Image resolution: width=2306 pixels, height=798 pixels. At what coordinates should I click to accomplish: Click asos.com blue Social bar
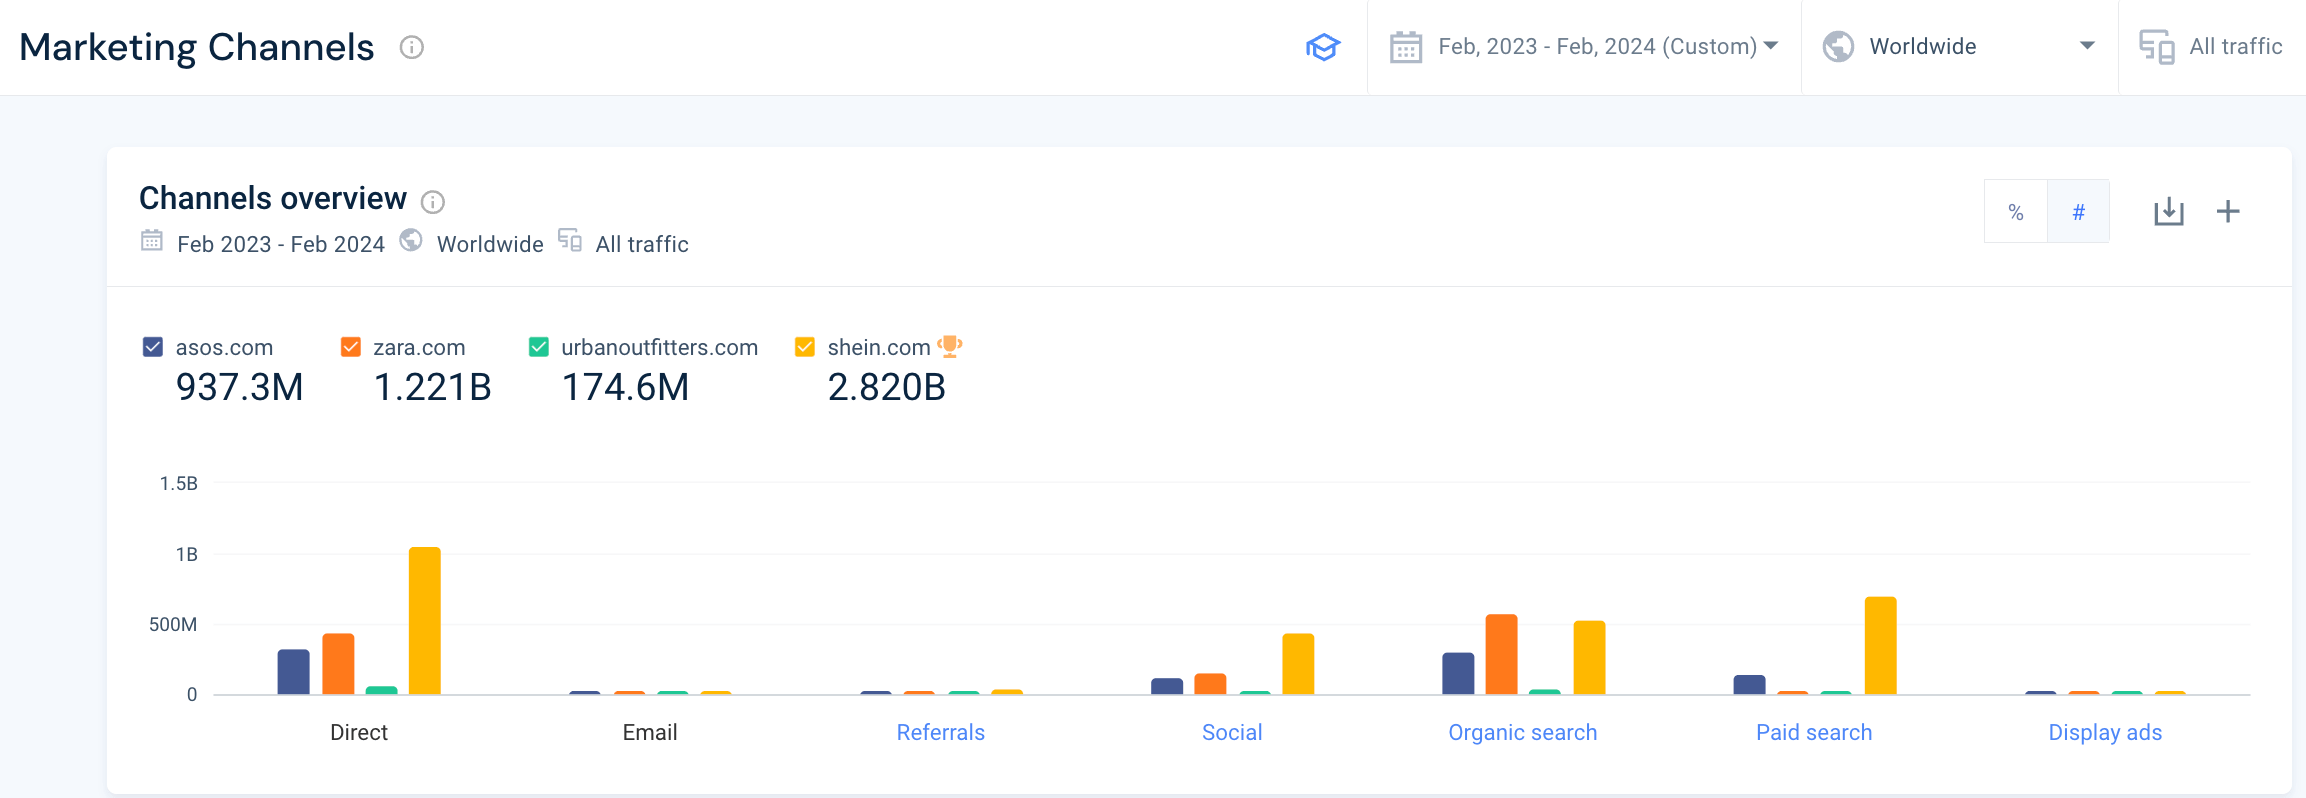point(1167,686)
